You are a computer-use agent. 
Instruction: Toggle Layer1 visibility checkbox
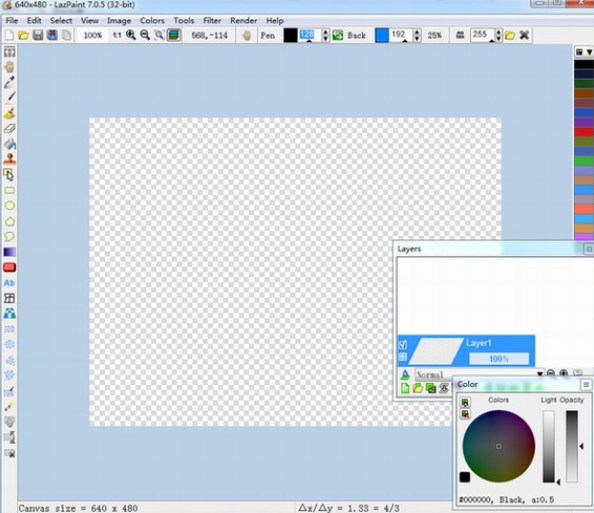point(403,345)
